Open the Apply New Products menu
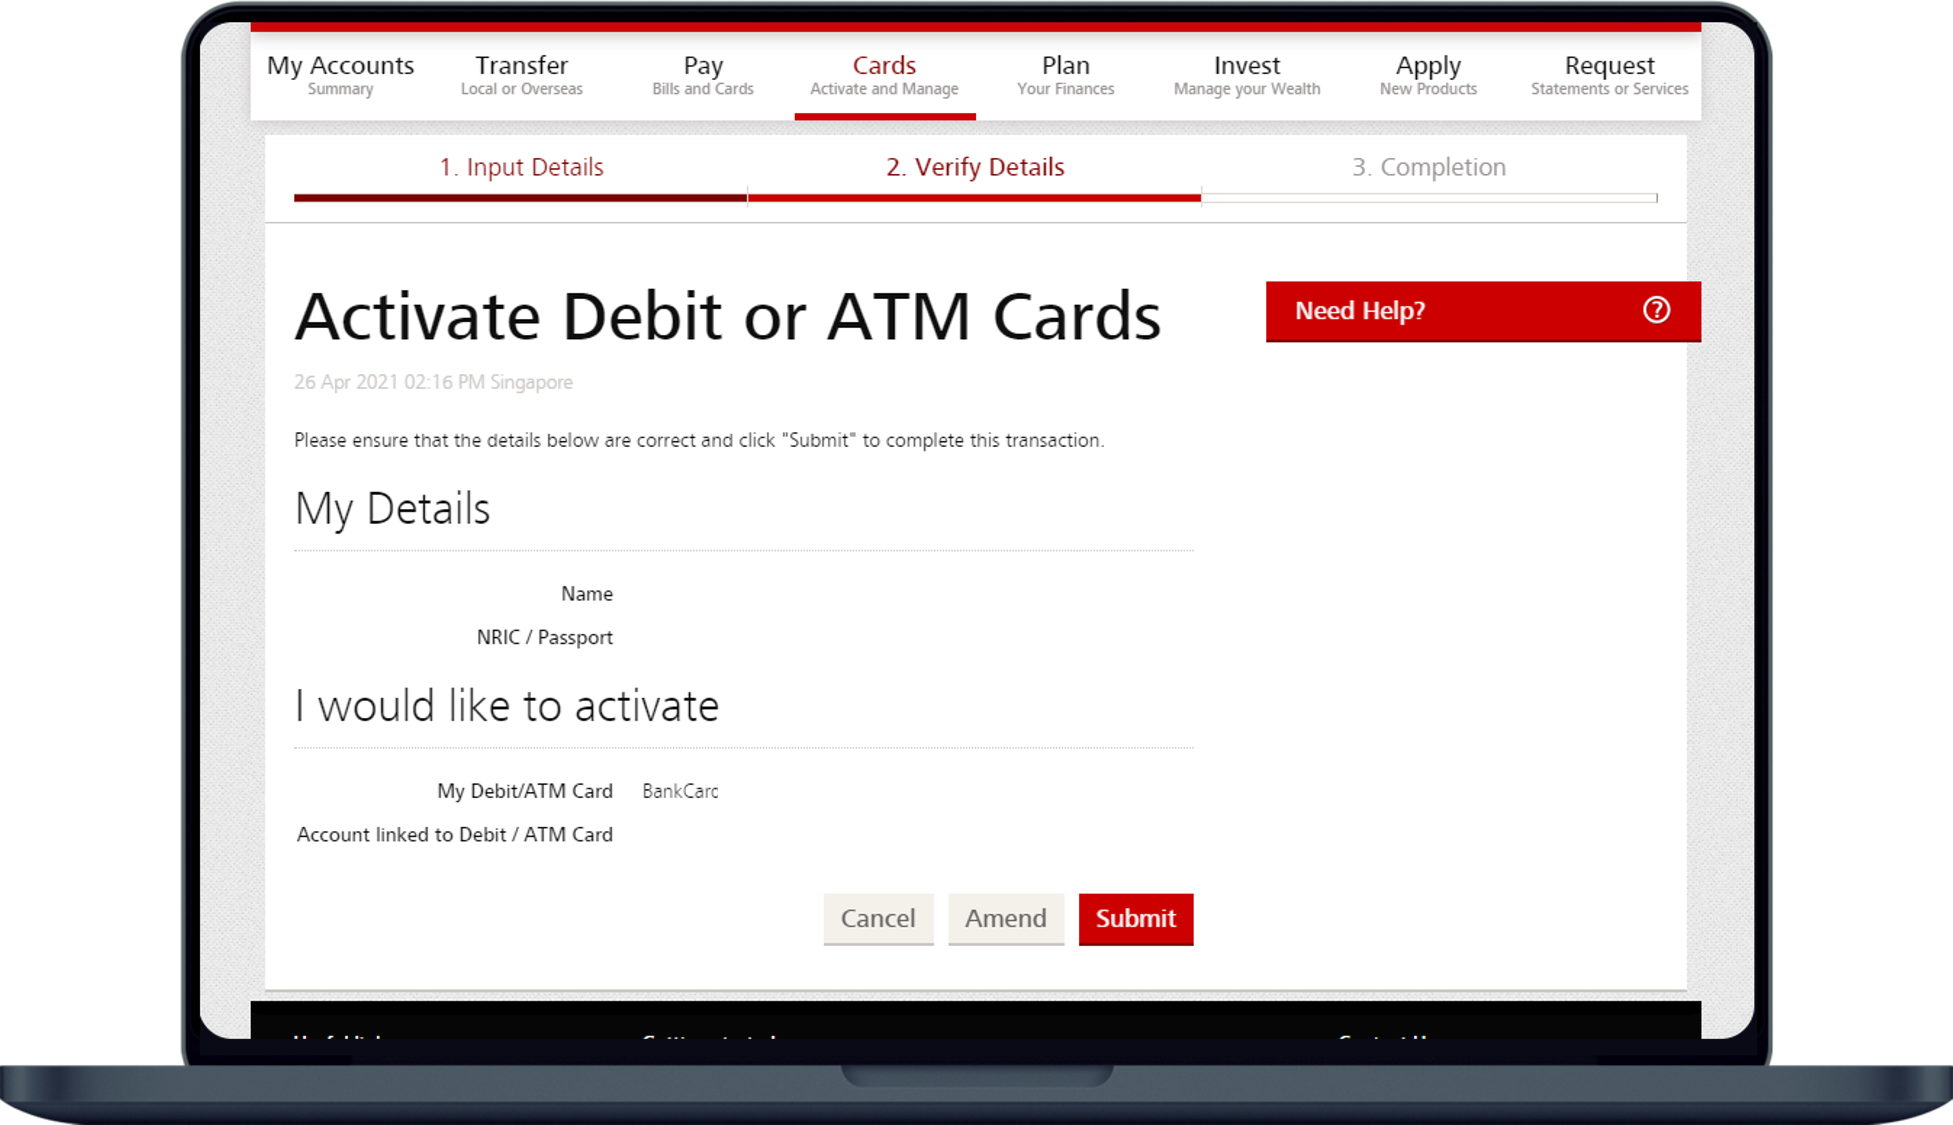This screenshot has width=1953, height=1125. pyautogui.click(x=1428, y=75)
